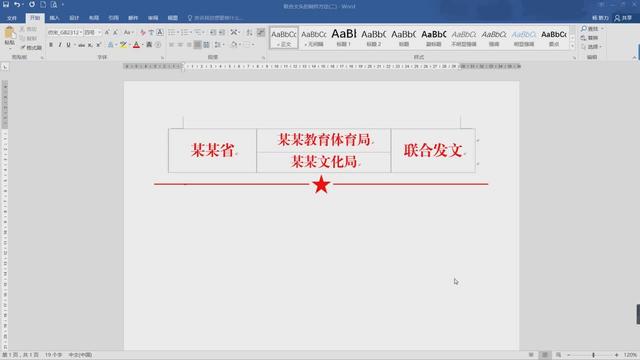640x360 pixels.
Task: Click the Redo/Repeat icon
Action: pyautogui.click(x=31, y=4)
